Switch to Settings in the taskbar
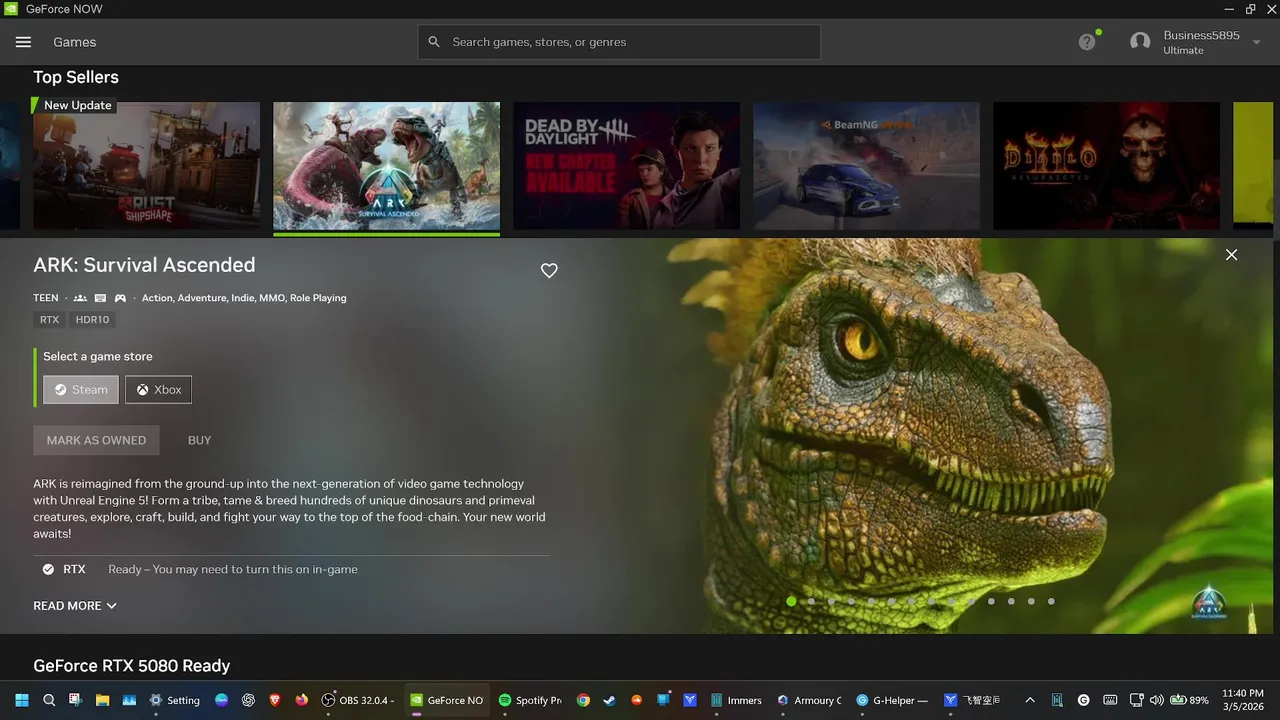Viewport: 1280px width, 720px height. click(175, 700)
